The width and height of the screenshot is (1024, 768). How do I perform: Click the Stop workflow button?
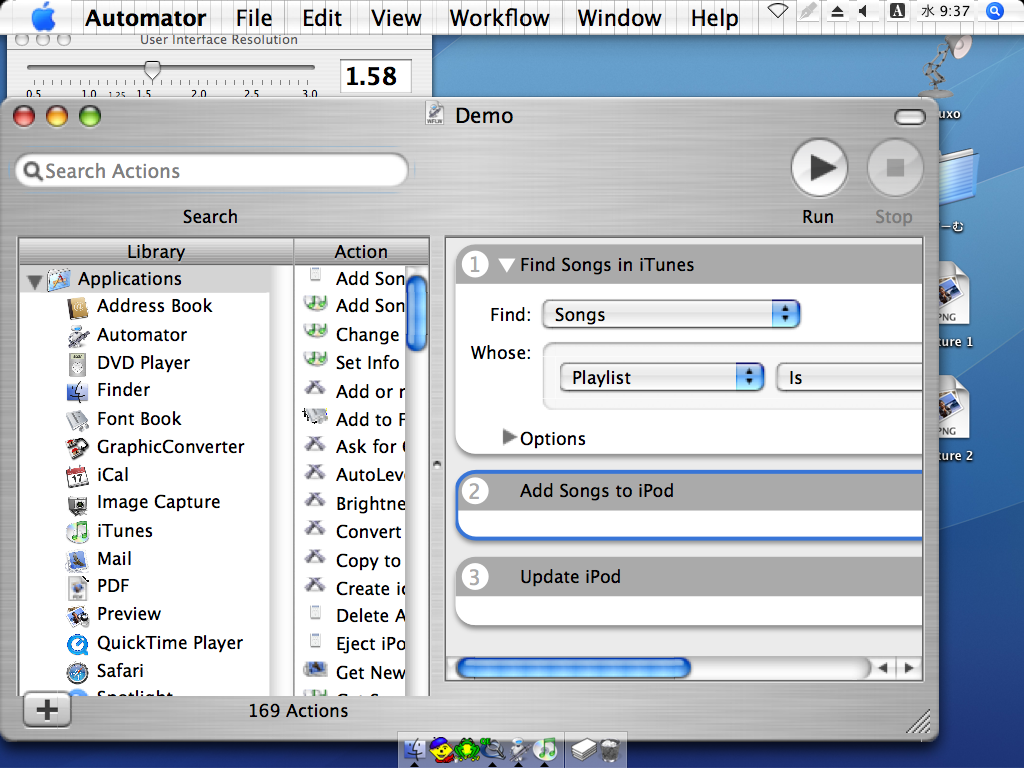click(895, 168)
